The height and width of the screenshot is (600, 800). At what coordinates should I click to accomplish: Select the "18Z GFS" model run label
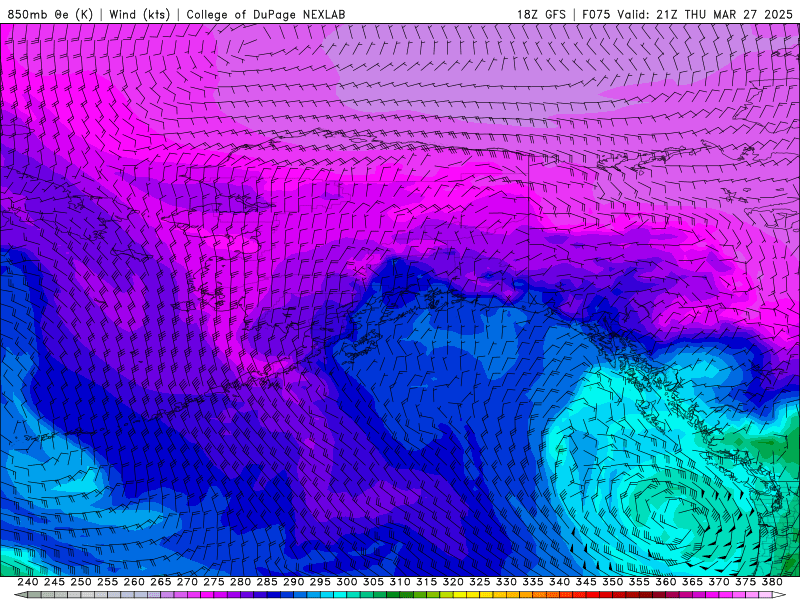click(x=541, y=14)
